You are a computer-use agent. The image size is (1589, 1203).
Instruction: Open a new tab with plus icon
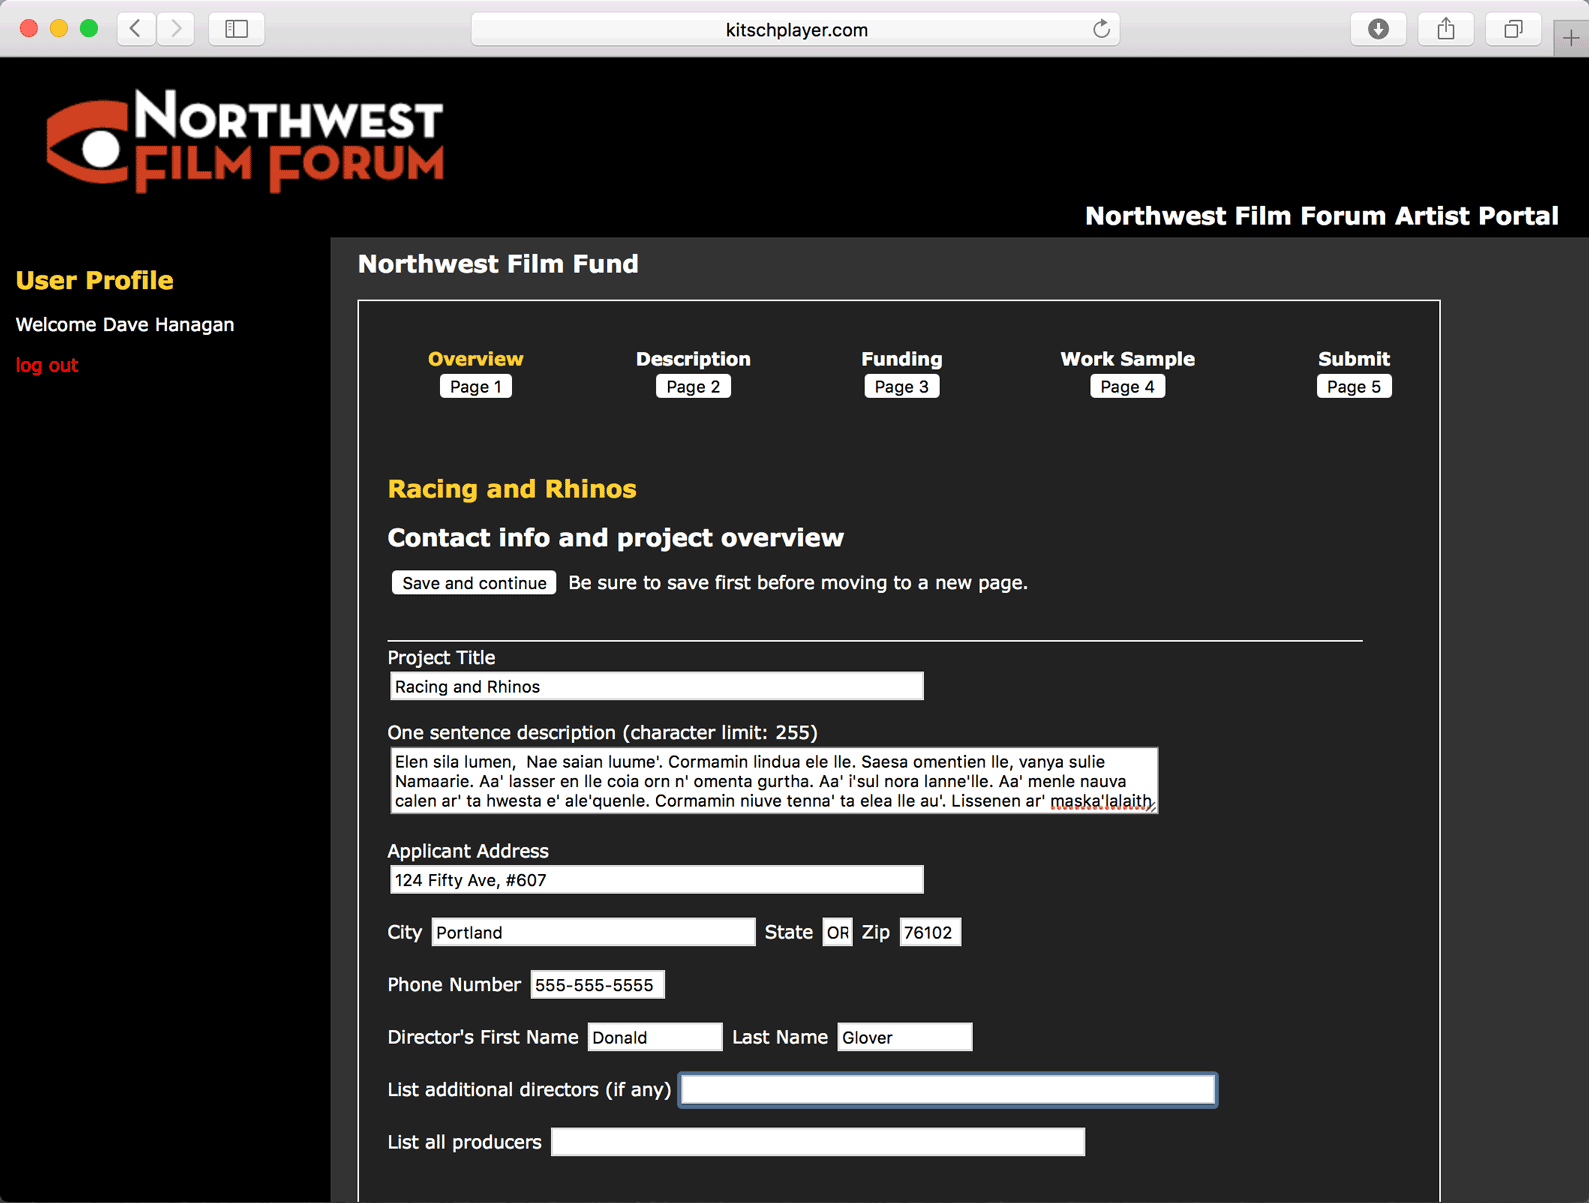click(x=1571, y=39)
